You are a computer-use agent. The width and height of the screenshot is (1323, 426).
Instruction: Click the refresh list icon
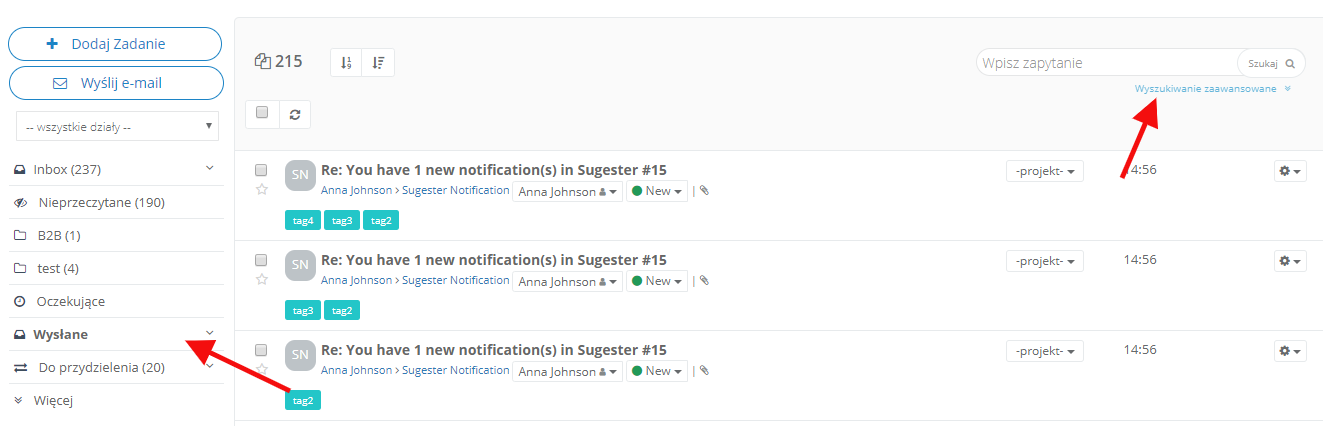click(295, 114)
